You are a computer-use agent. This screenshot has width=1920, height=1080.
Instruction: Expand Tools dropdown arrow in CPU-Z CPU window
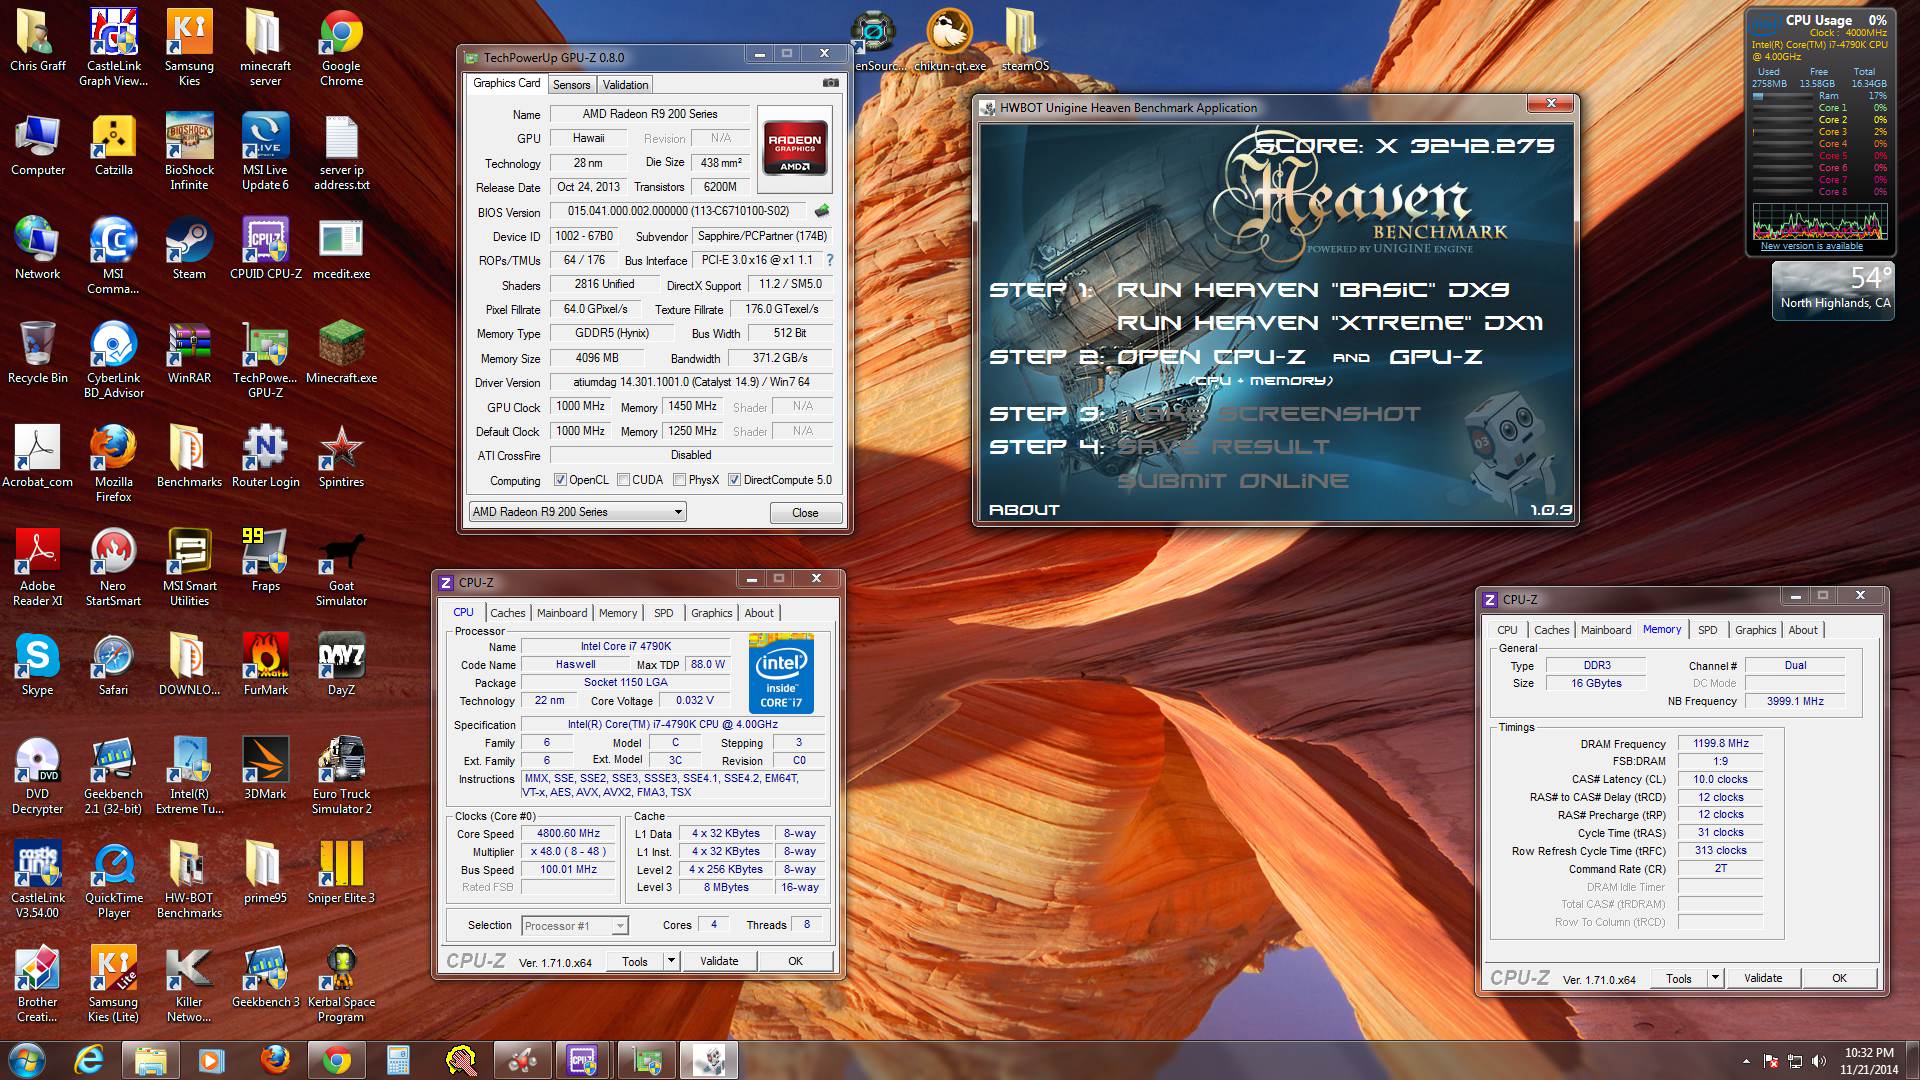click(x=672, y=961)
